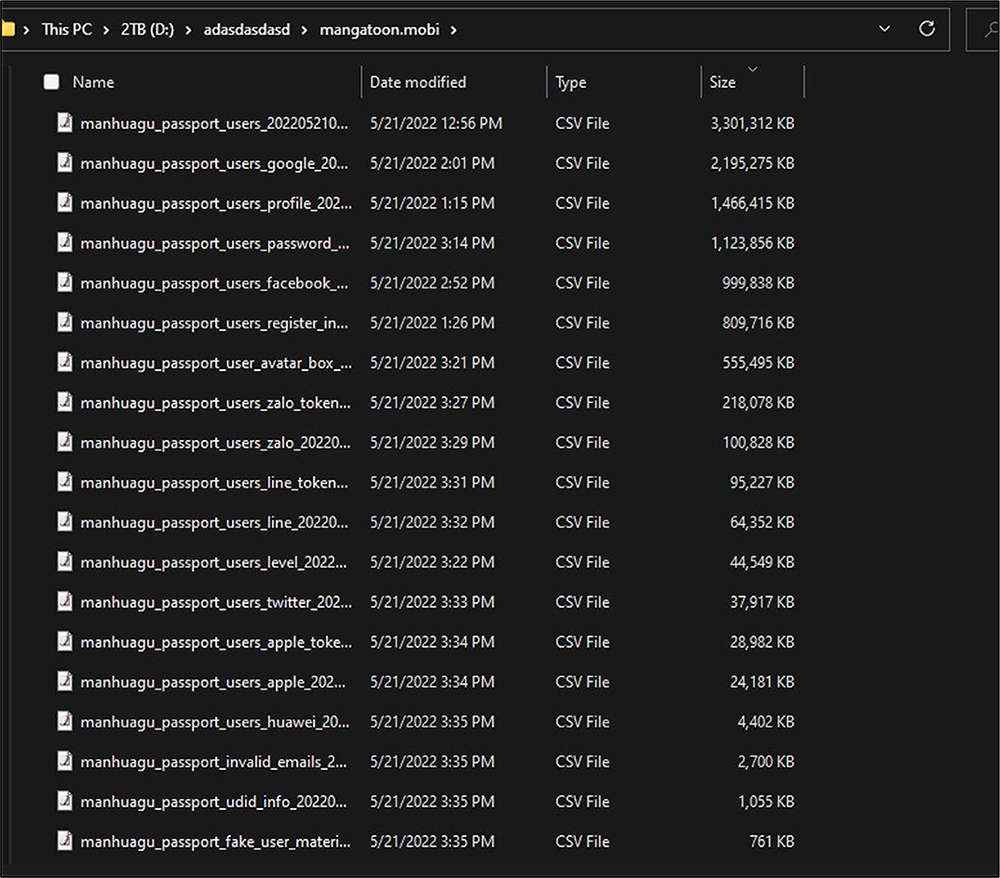The width and height of the screenshot is (1000, 878).
Task: Select file manhuagu_passport_users_facebook_...
Action: pyautogui.click(x=214, y=282)
